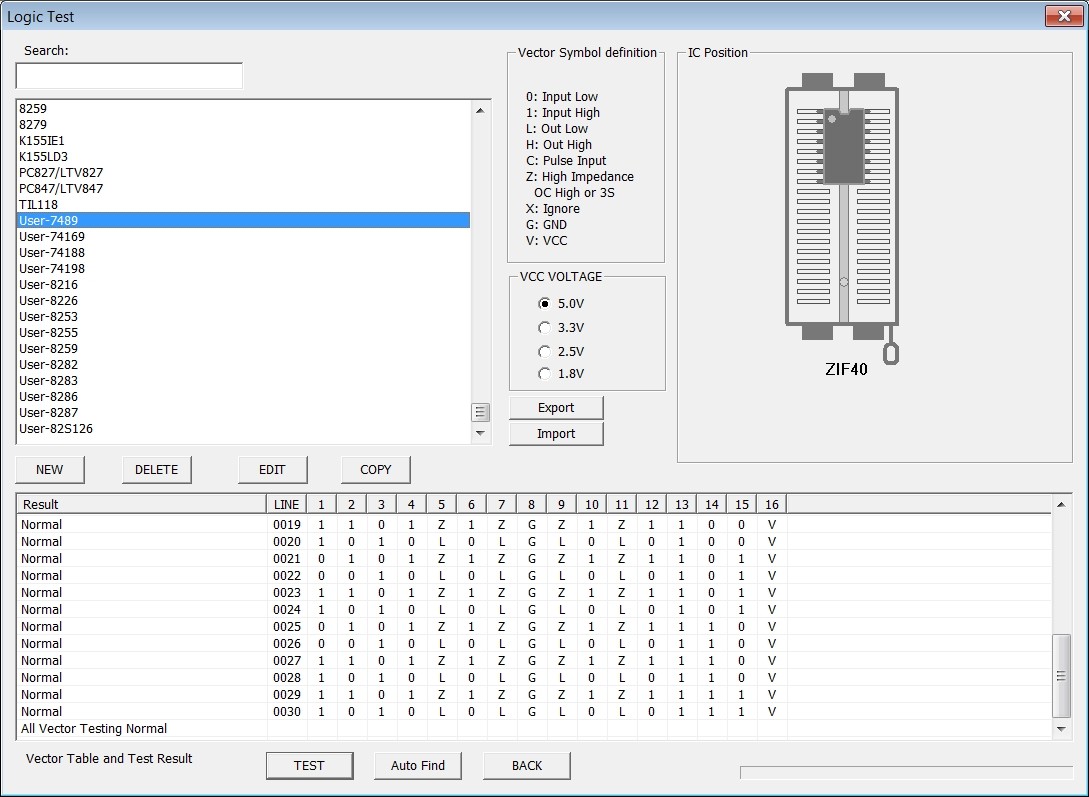Screen dimensions: 1089x797
Task: Click the LINE column header
Action: [287, 505]
